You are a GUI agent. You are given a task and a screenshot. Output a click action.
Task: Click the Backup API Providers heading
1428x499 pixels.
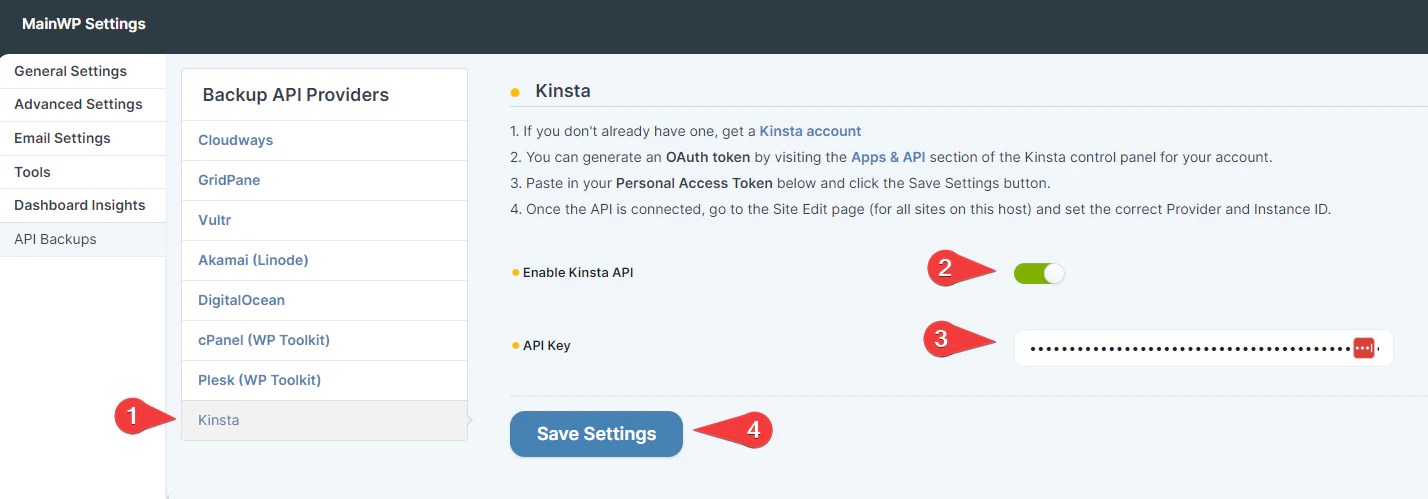pos(296,95)
